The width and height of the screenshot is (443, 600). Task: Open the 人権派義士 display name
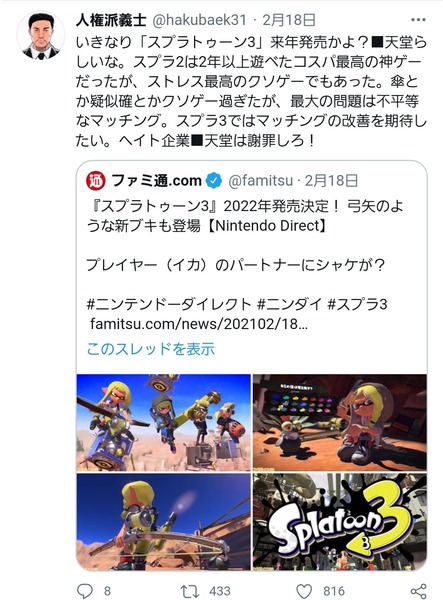click(111, 20)
